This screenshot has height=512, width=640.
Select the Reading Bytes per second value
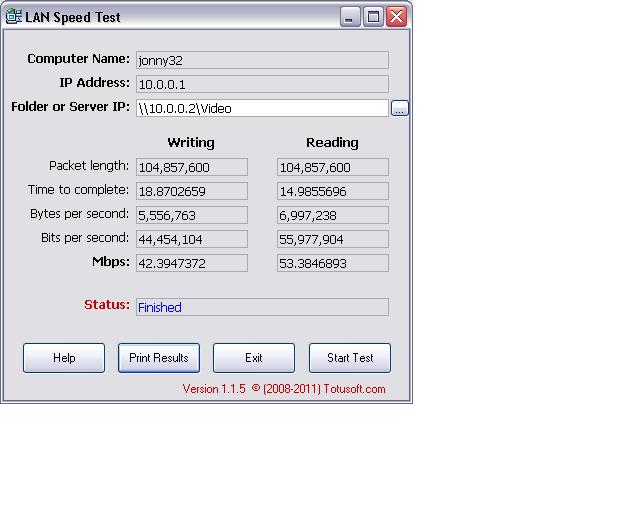point(332,215)
